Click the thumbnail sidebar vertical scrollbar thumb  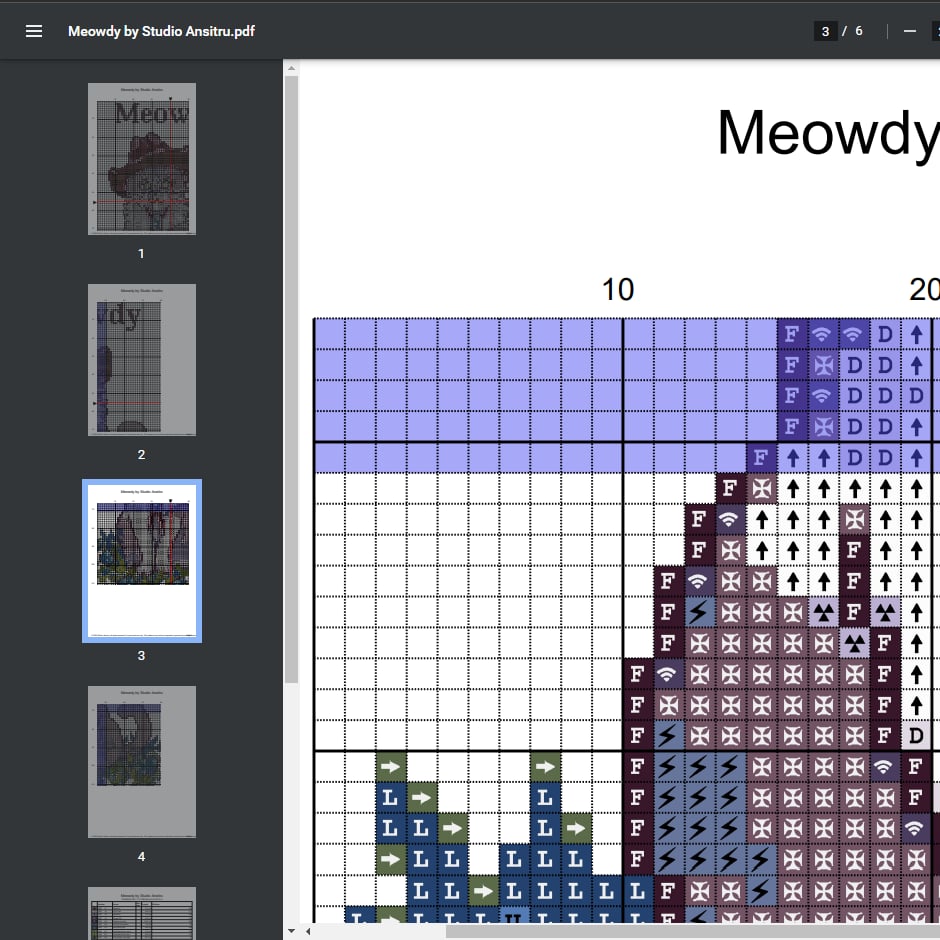click(291, 380)
